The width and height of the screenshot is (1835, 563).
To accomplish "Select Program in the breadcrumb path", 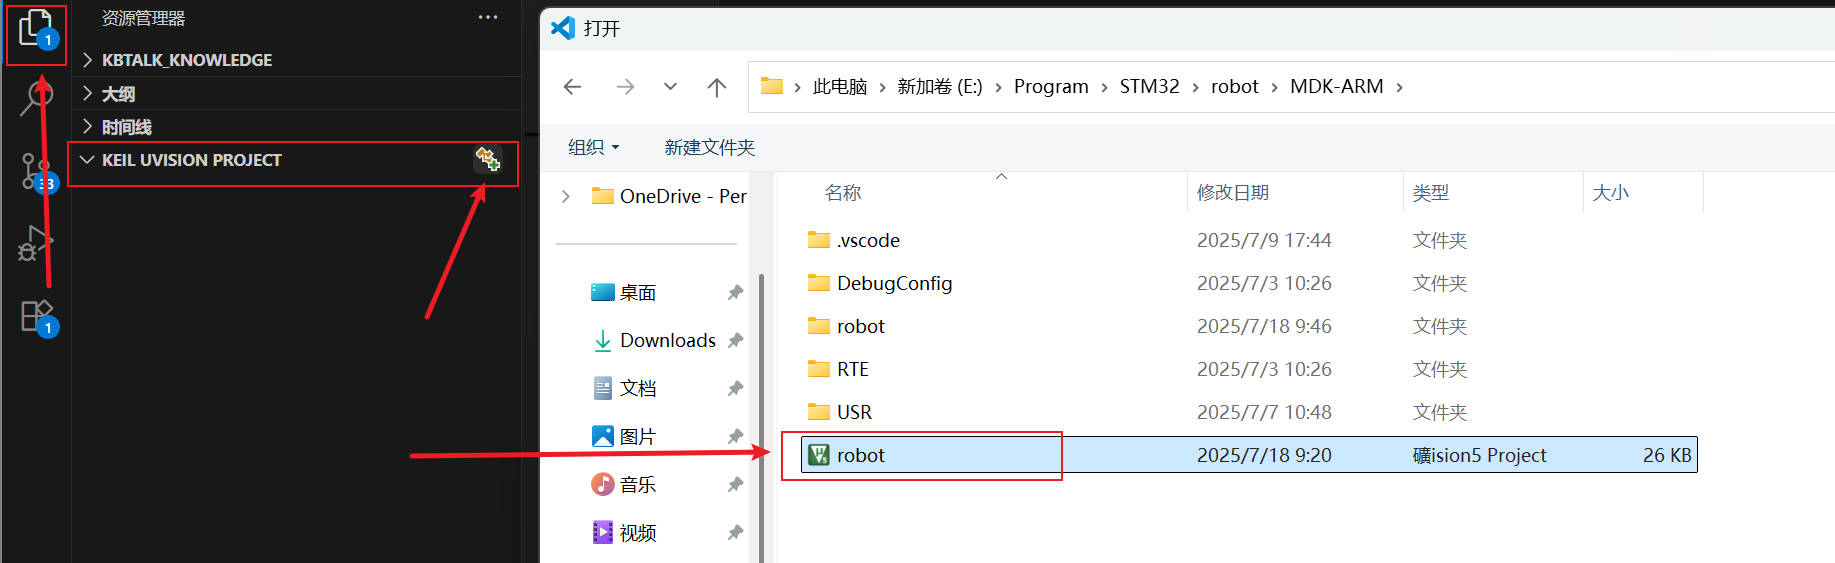I will [x=1051, y=87].
